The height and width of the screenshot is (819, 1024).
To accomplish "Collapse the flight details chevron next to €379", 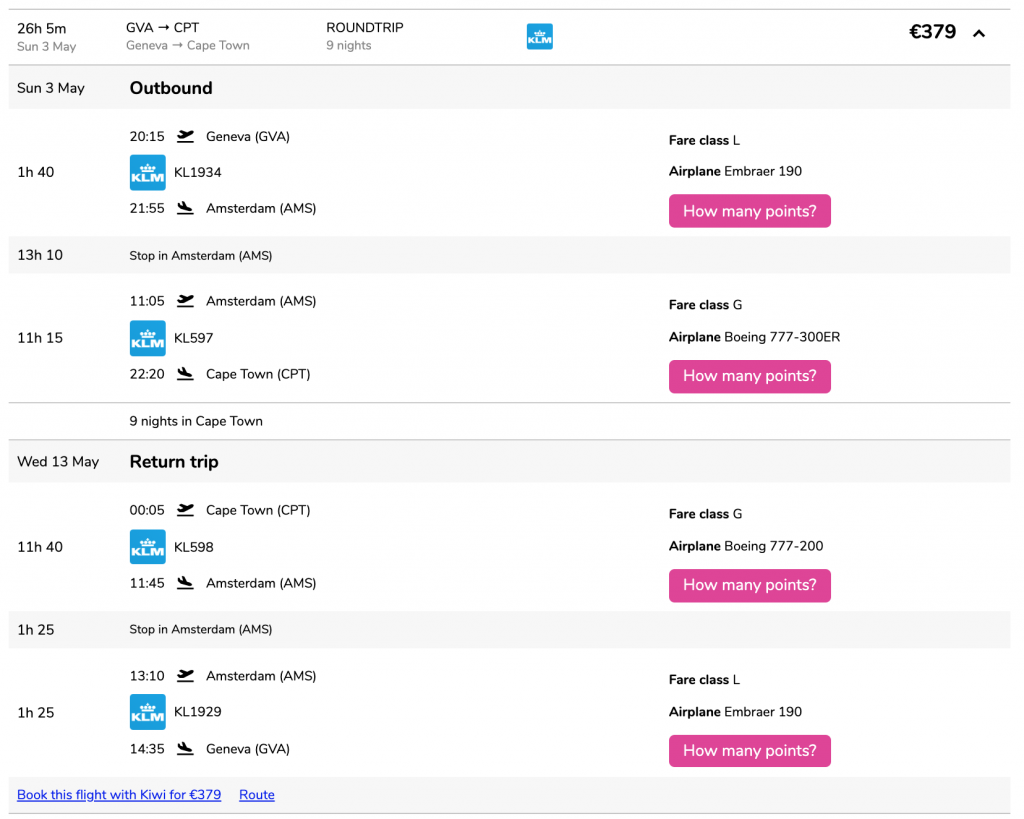I will tap(978, 33).
